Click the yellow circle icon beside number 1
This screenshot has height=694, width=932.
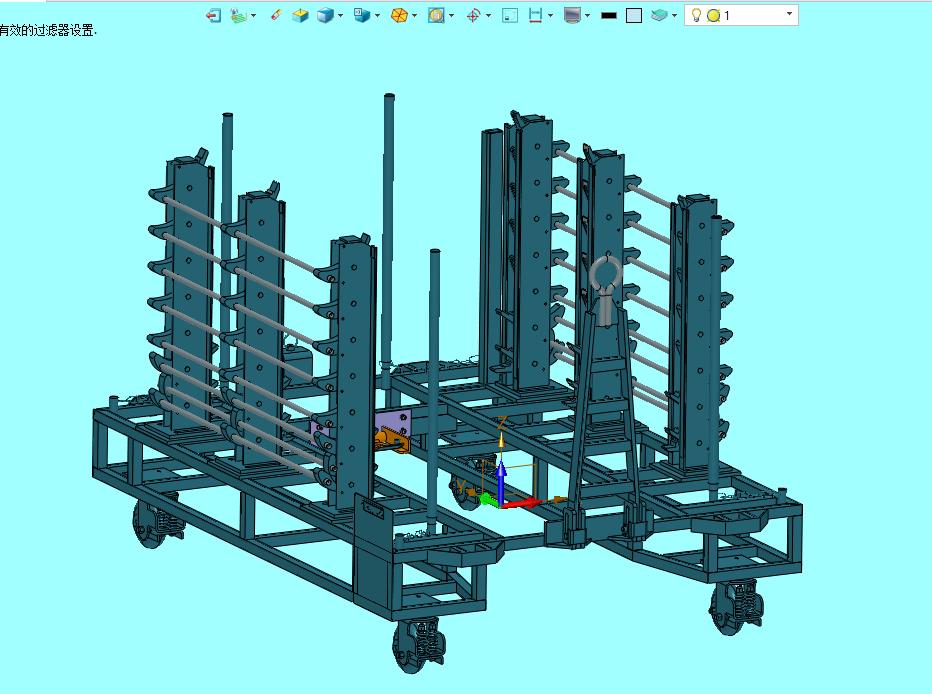[713, 16]
